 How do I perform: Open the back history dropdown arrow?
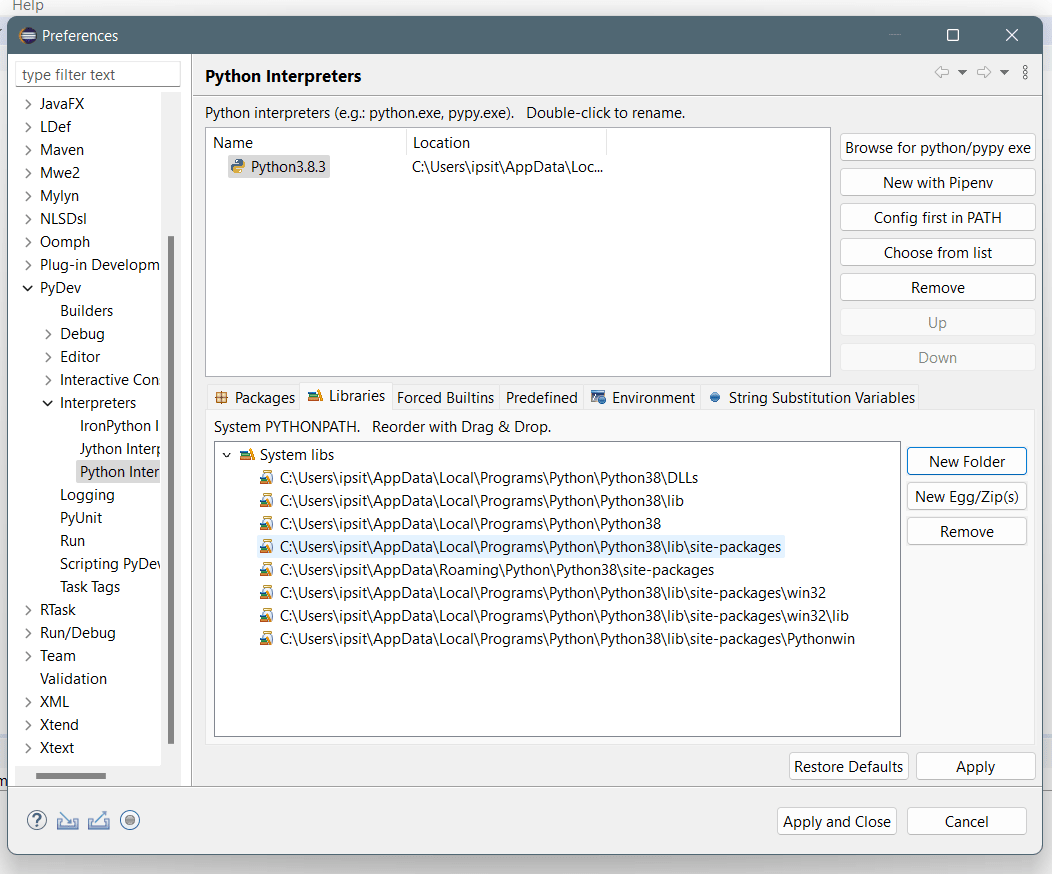coord(962,72)
